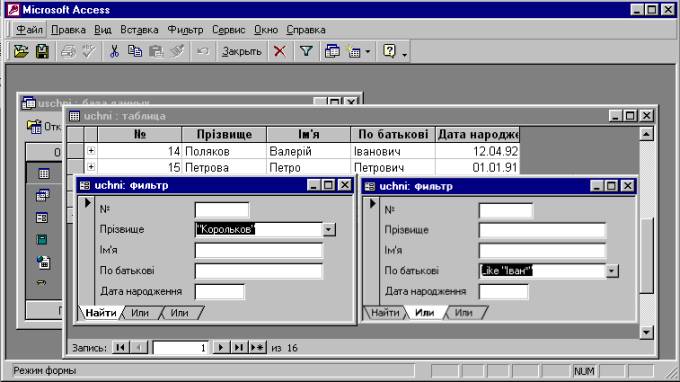Screen dimensions: 680x382
Task: Open the Вид menu
Action: pos(103,30)
